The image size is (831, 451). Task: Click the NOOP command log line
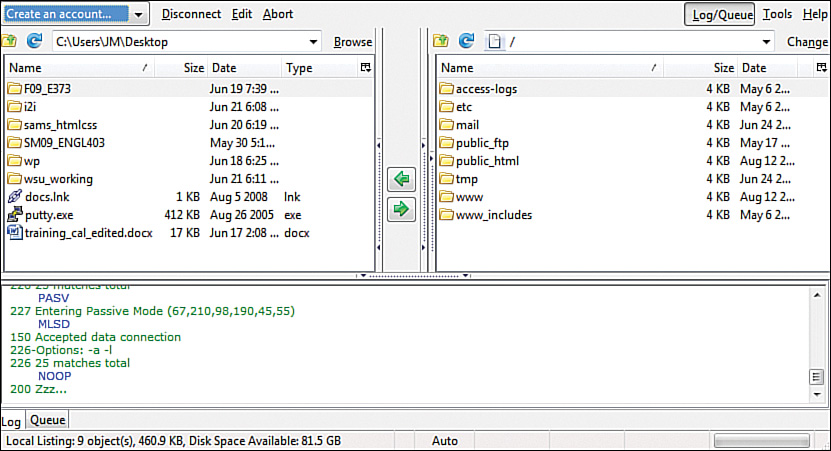coord(54,376)
